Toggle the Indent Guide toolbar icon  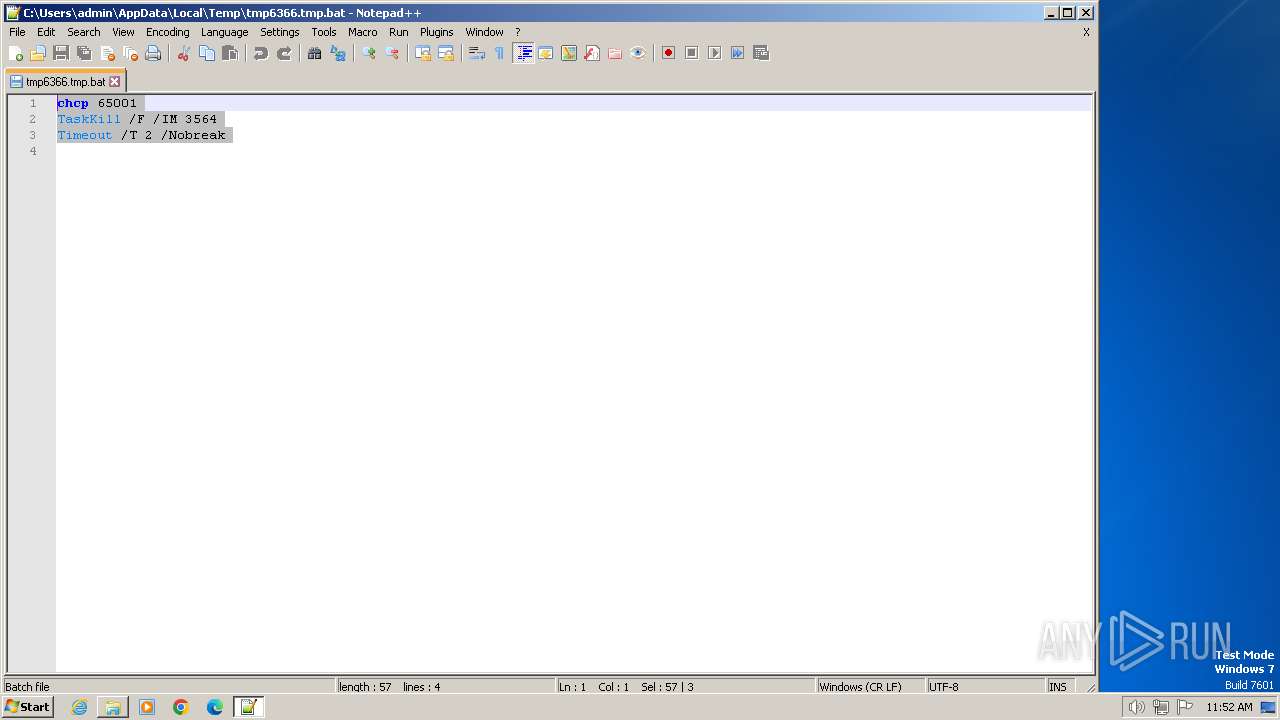click(x=523, y=53)
